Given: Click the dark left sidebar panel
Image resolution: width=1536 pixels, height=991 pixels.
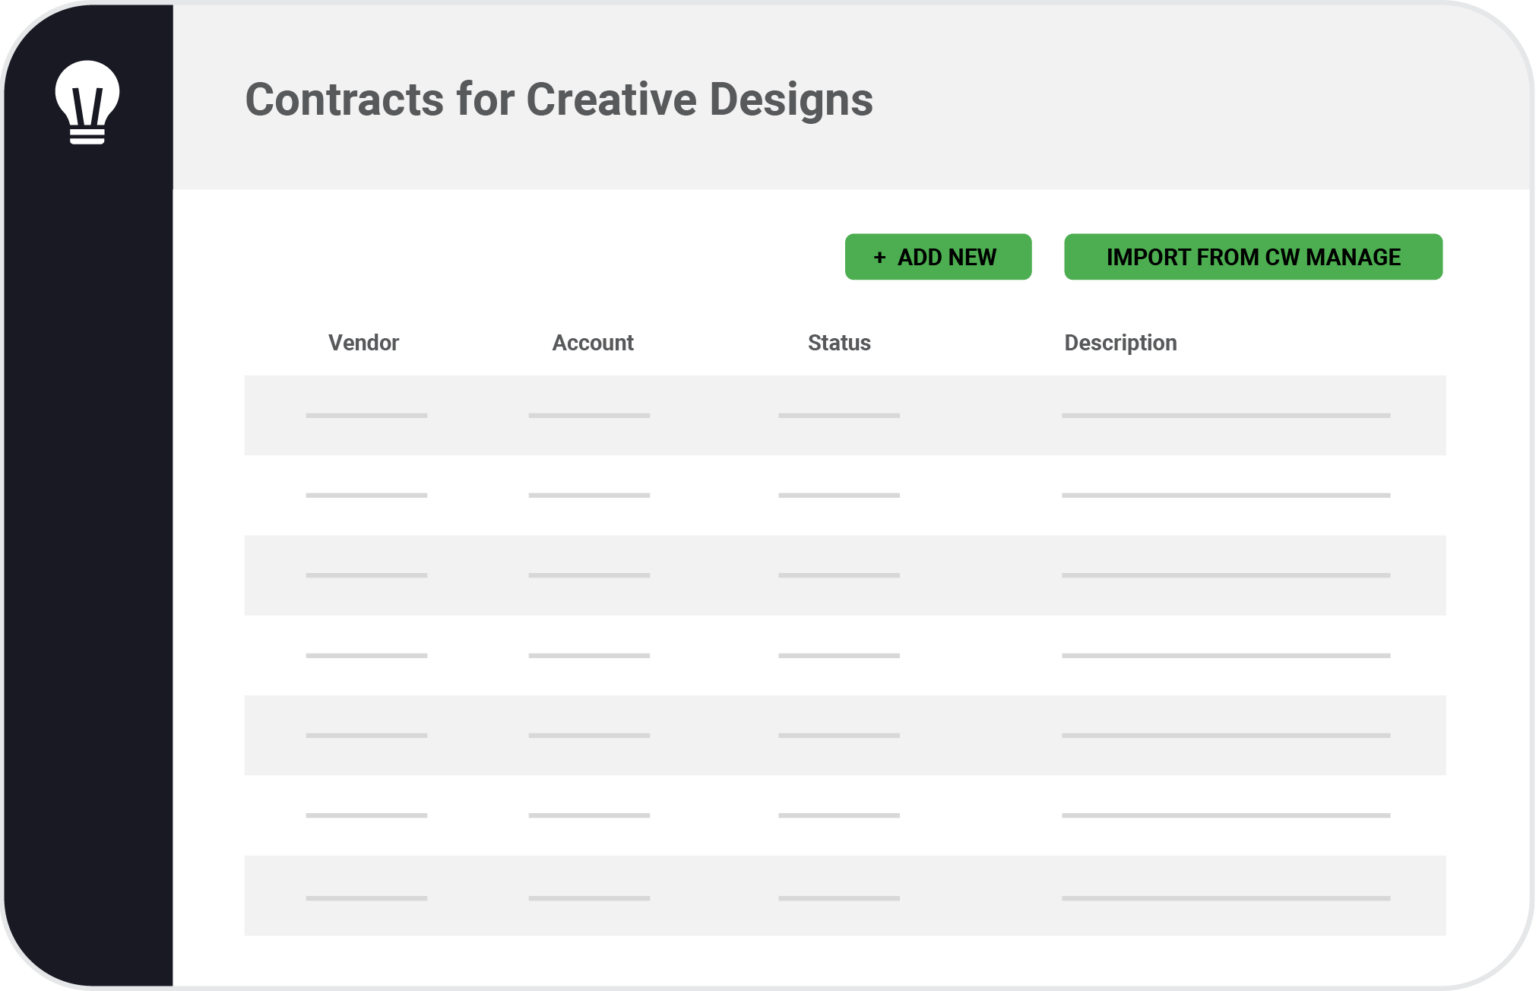Looking at the screenshot, I should pyautogui.click(x=88, y=560).
